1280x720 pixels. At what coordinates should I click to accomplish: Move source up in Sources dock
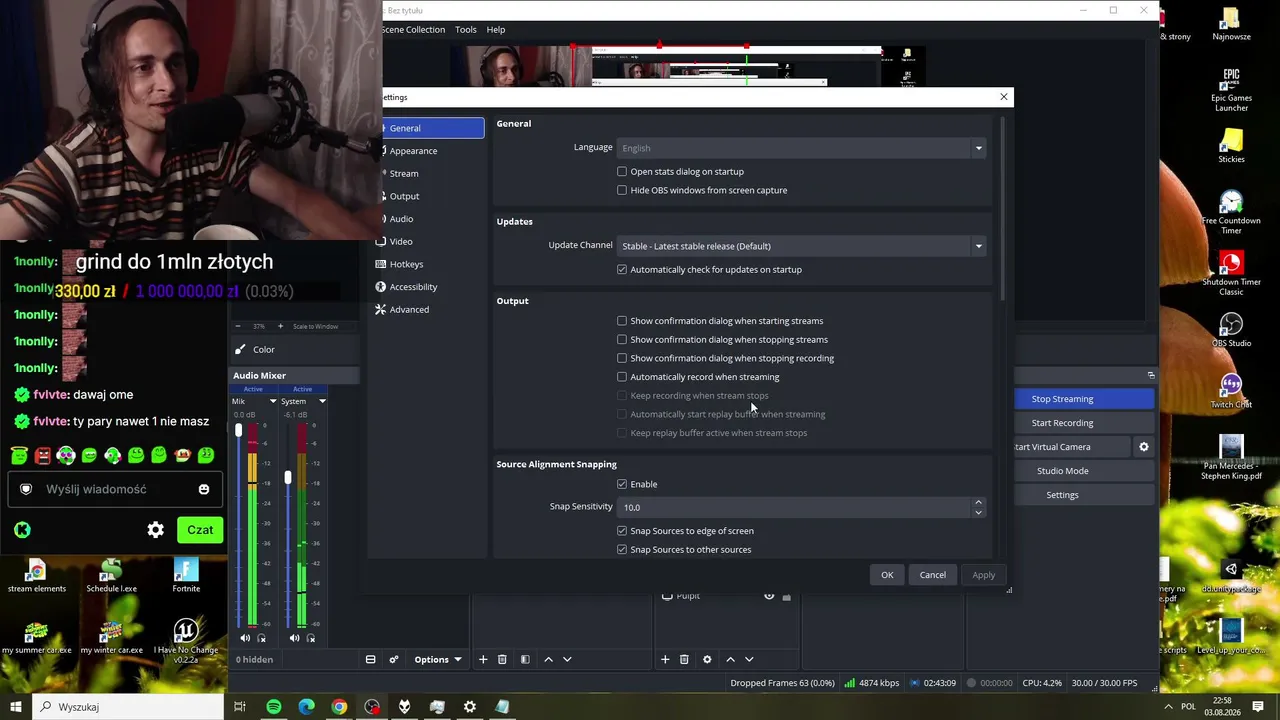730,660
